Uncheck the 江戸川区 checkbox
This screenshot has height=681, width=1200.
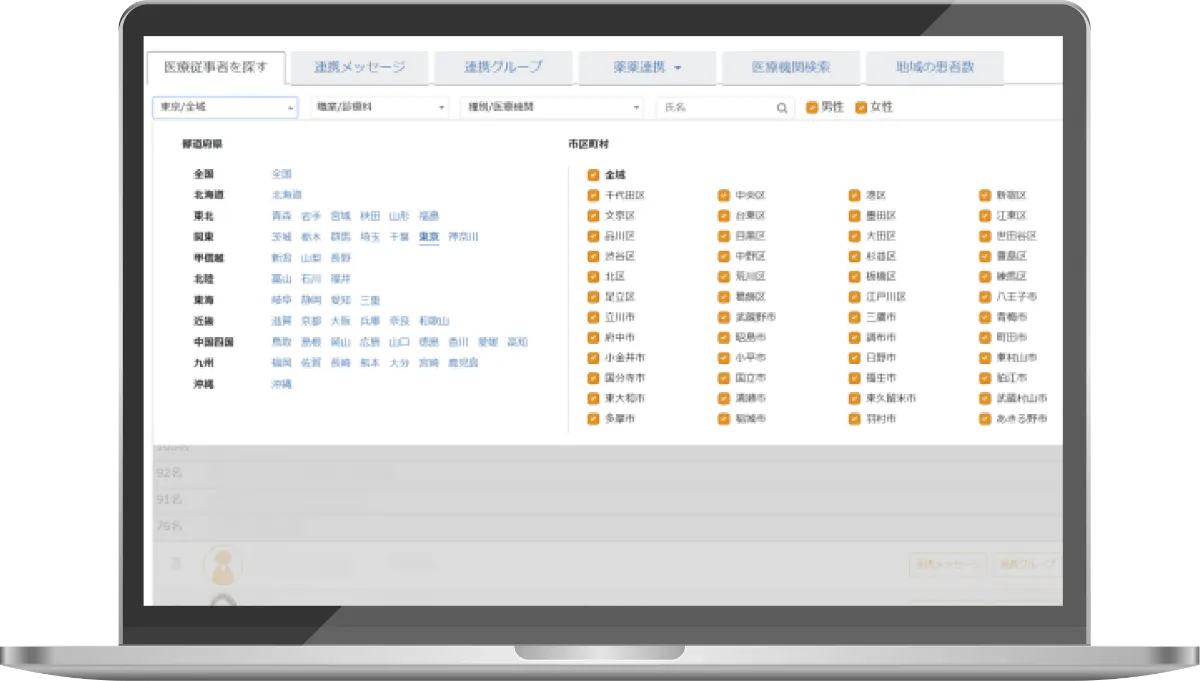click(854, 297)
